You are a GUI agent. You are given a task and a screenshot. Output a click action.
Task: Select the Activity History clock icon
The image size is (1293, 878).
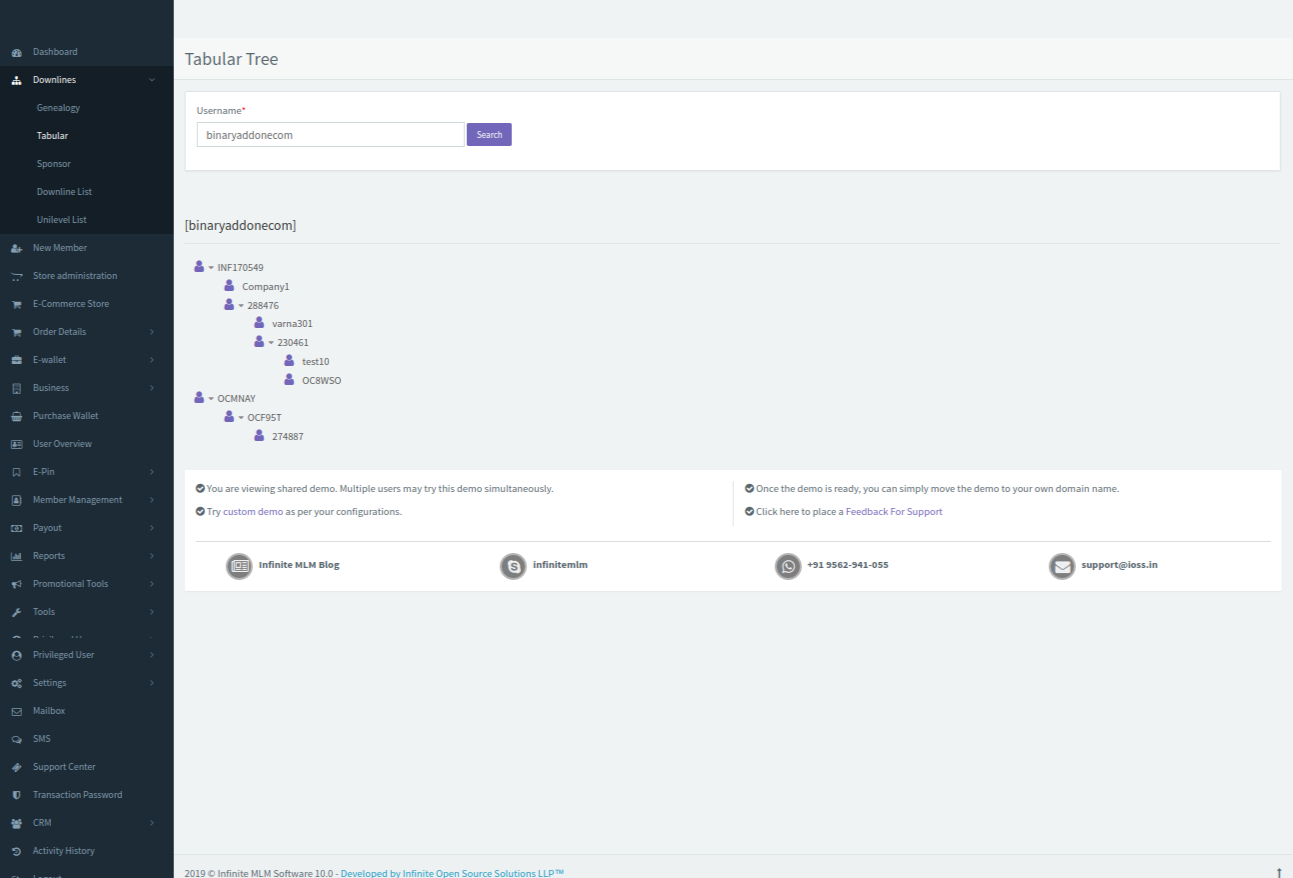(15, 850)
